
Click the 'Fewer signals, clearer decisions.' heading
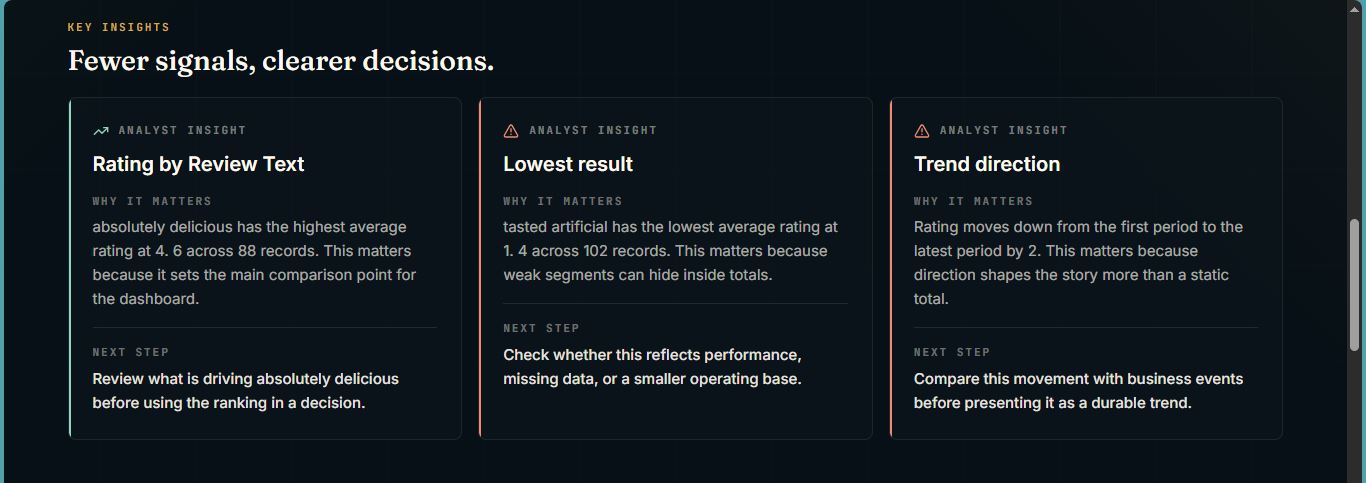[281, 61]
